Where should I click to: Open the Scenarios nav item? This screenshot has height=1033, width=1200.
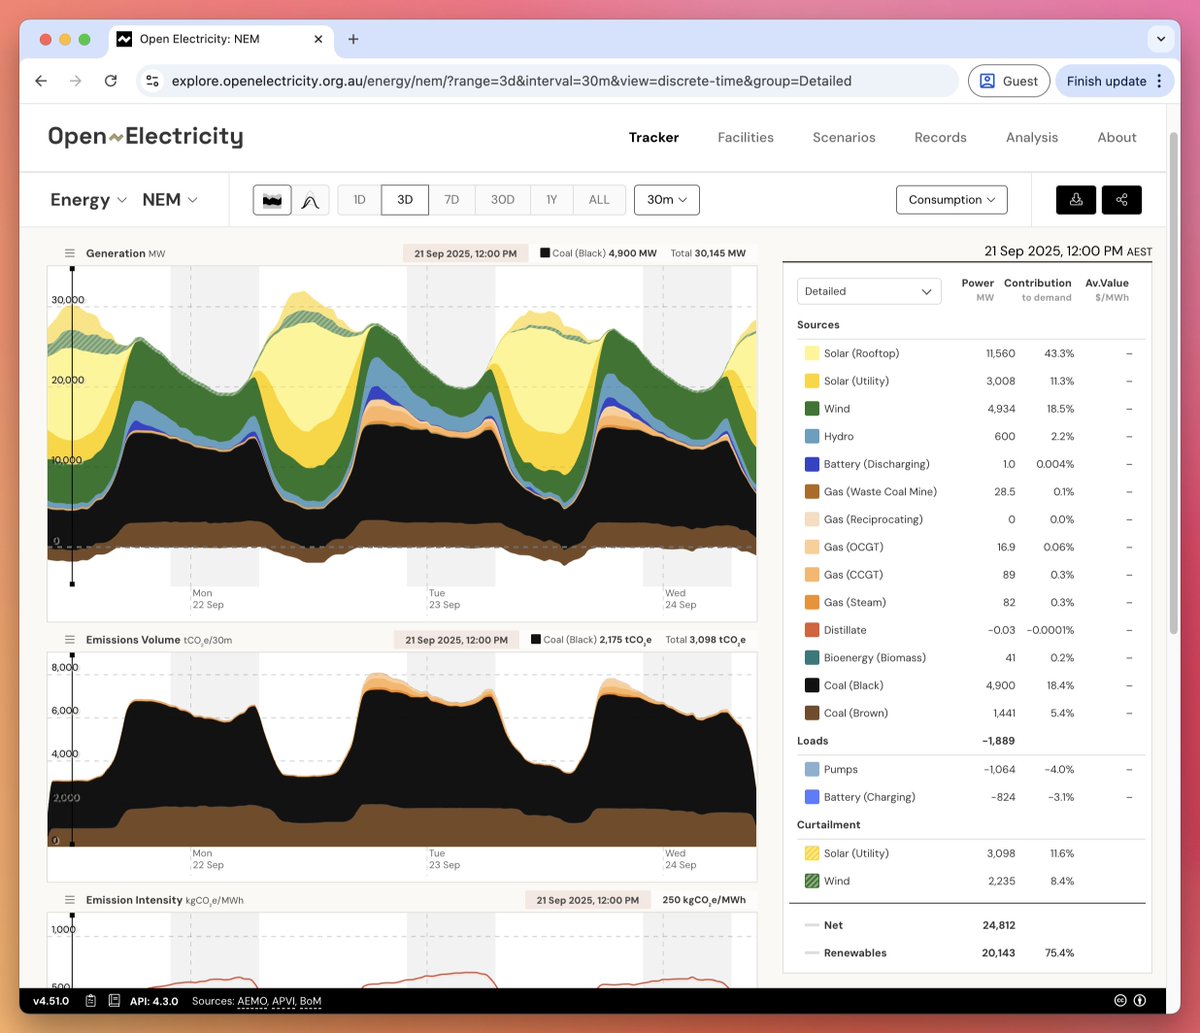pyautogui.click(x=844, y=138)
